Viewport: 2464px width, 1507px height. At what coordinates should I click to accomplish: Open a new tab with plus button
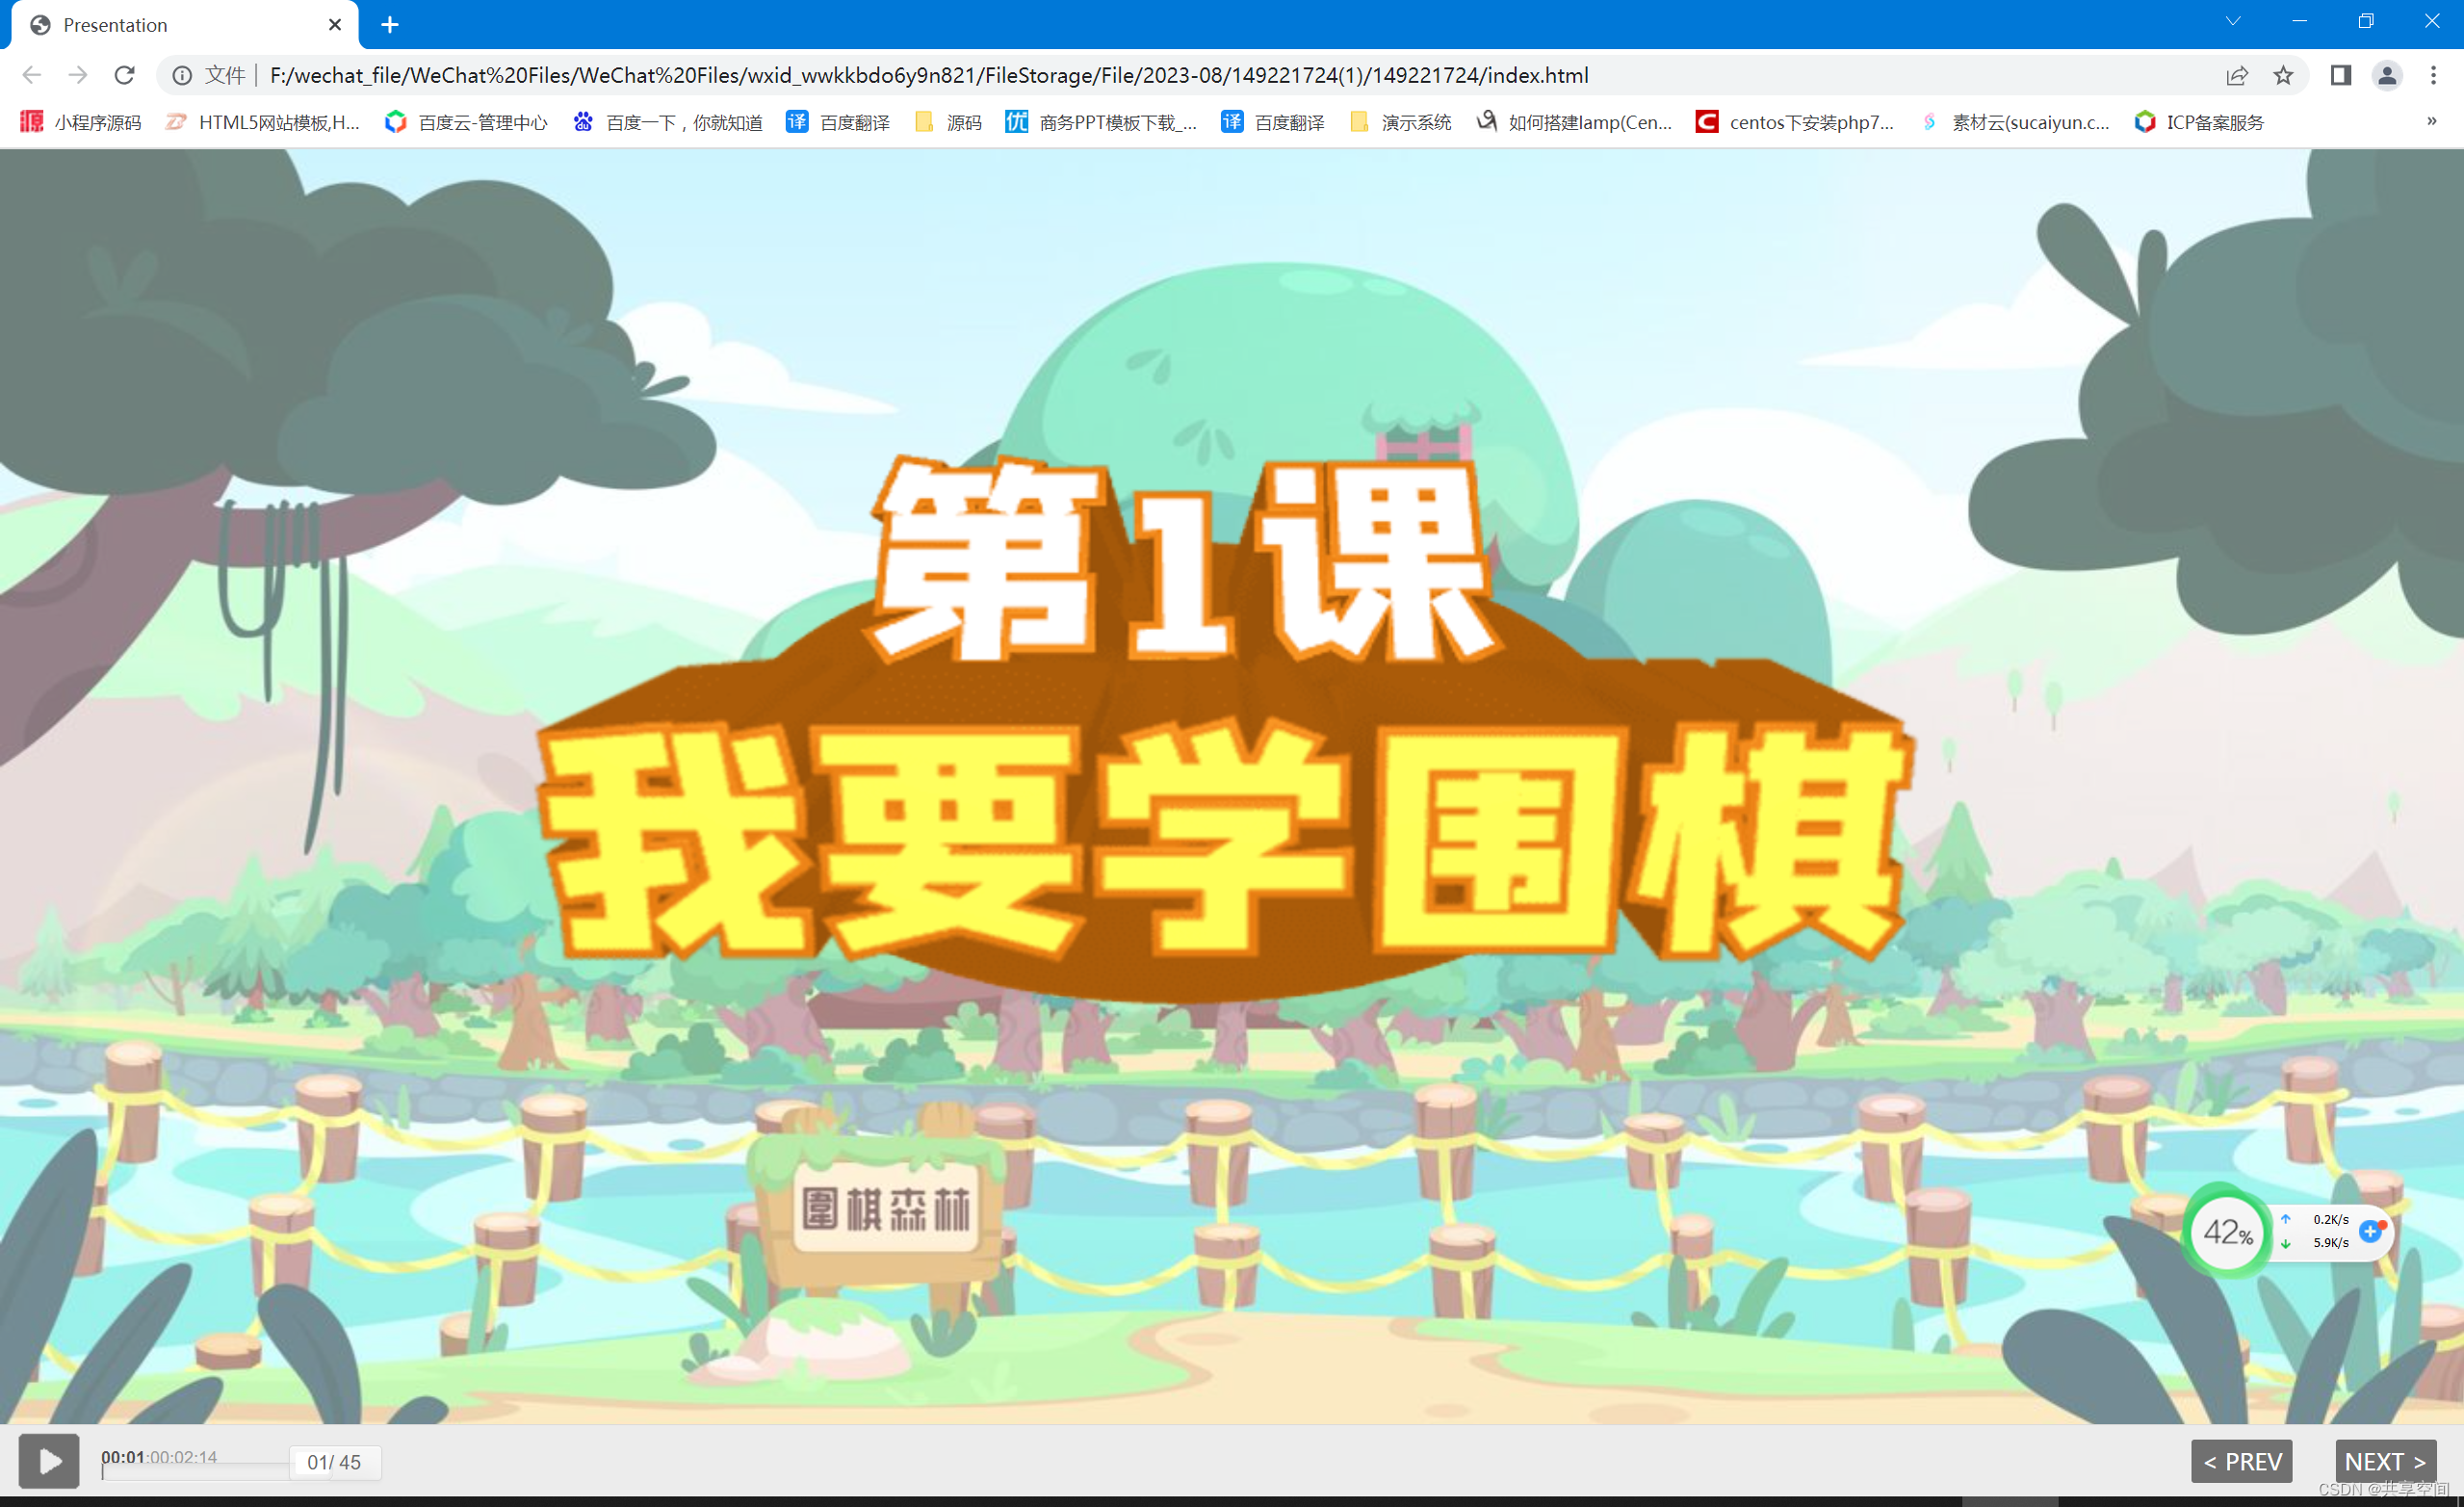coord(390,24)
